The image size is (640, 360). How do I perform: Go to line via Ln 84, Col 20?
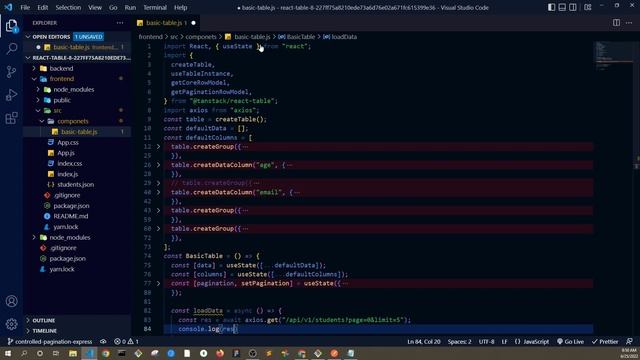[x=424, y=342]
